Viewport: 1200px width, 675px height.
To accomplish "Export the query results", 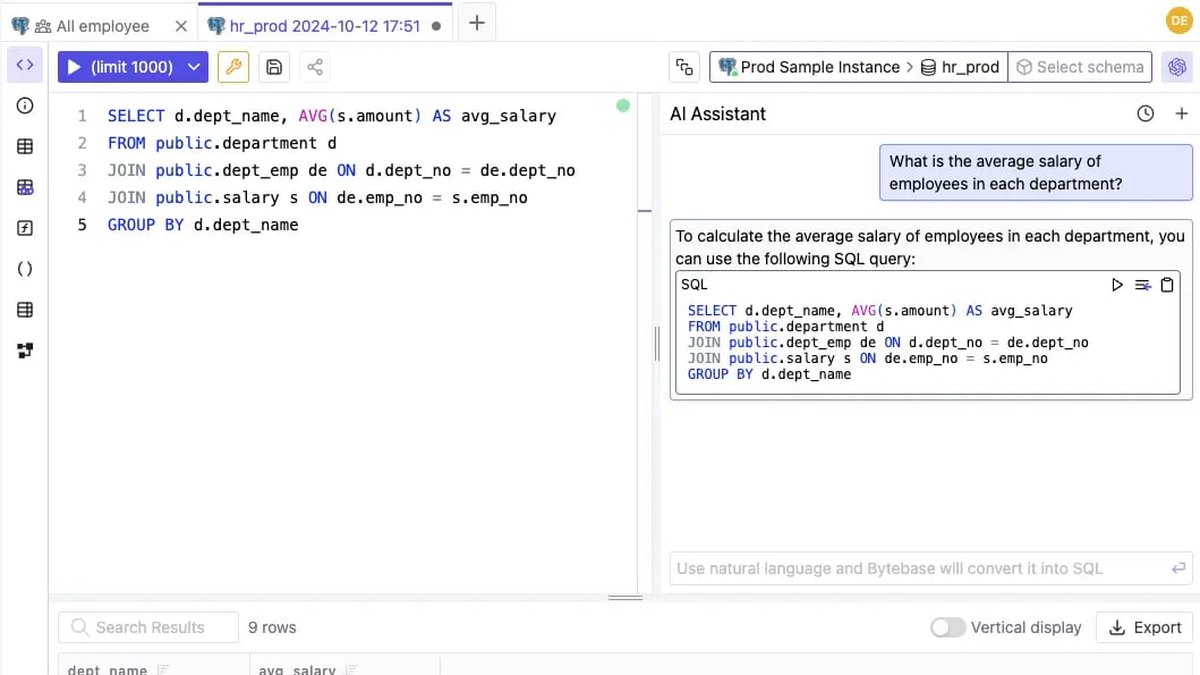I will click(x=1145, y=627).
